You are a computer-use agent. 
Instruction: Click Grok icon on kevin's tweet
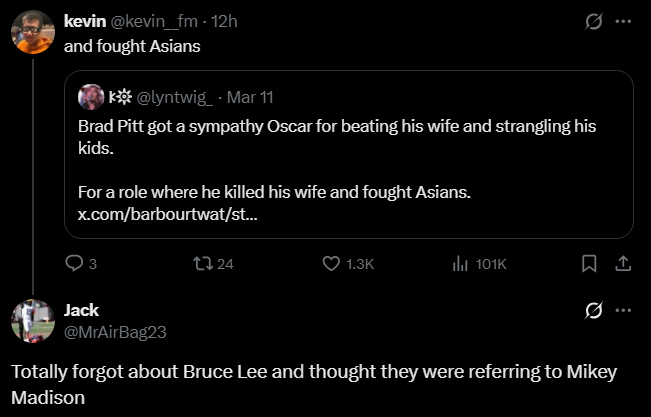pos(594,20)
